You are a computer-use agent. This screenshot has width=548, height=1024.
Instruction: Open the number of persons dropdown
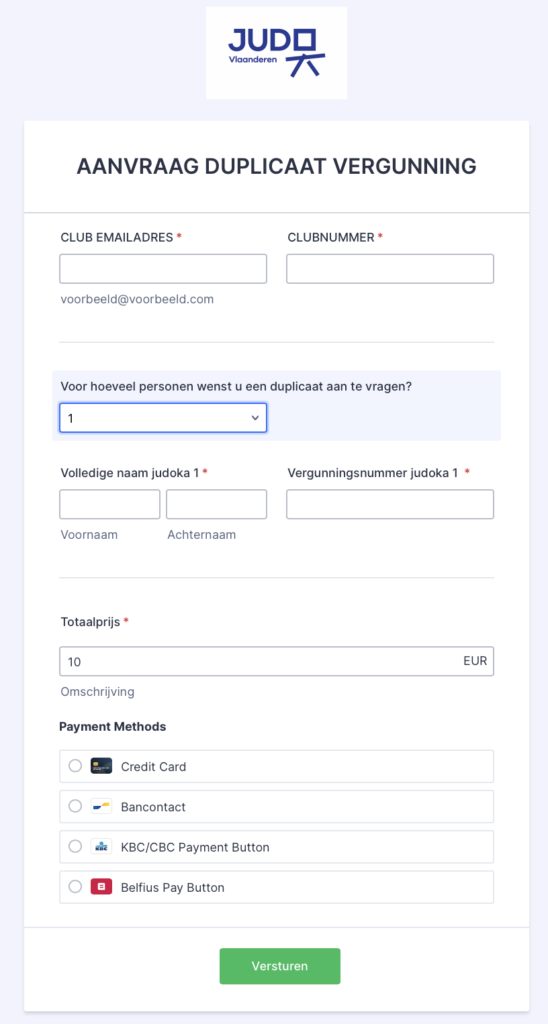tap(163, 418)
